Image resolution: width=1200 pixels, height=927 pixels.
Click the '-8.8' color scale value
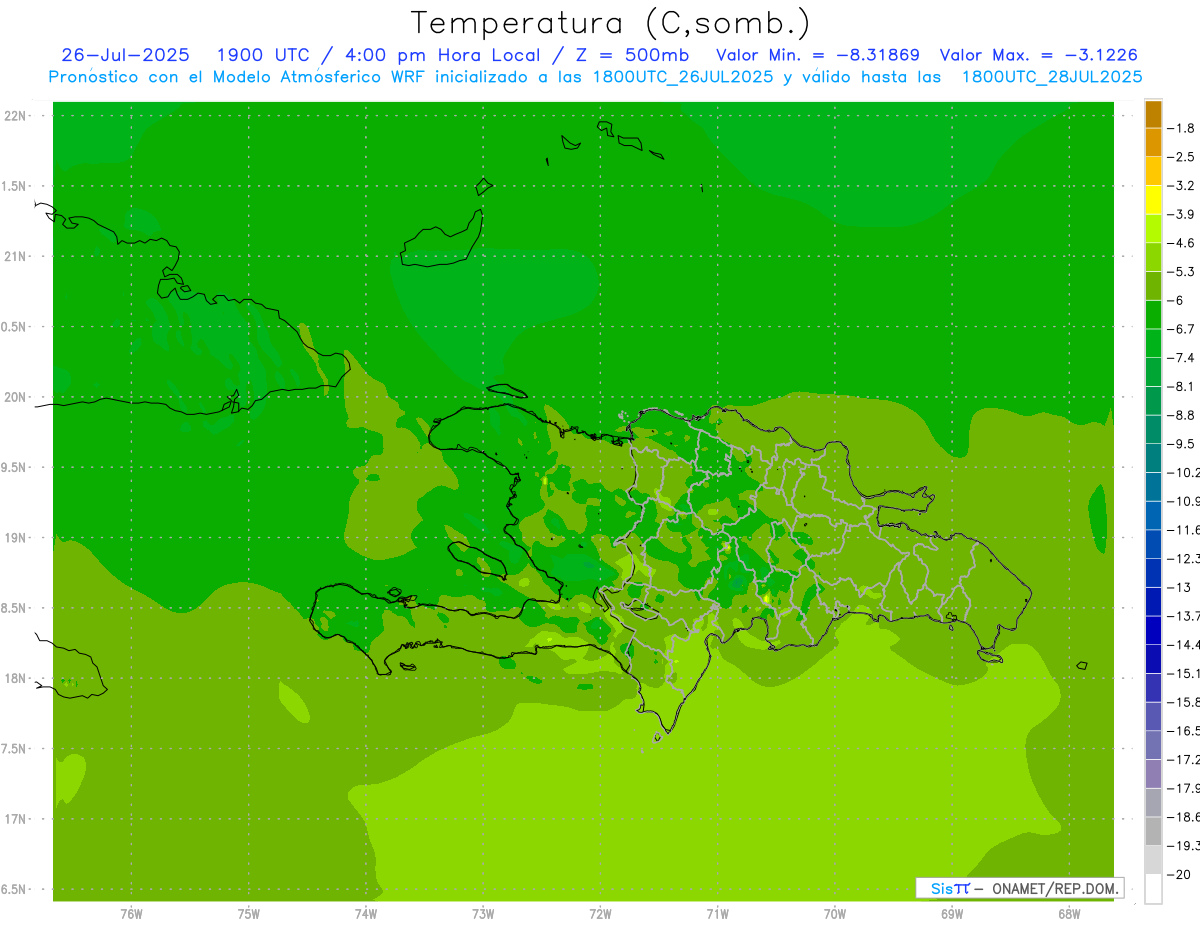(x=1183, y=415)
